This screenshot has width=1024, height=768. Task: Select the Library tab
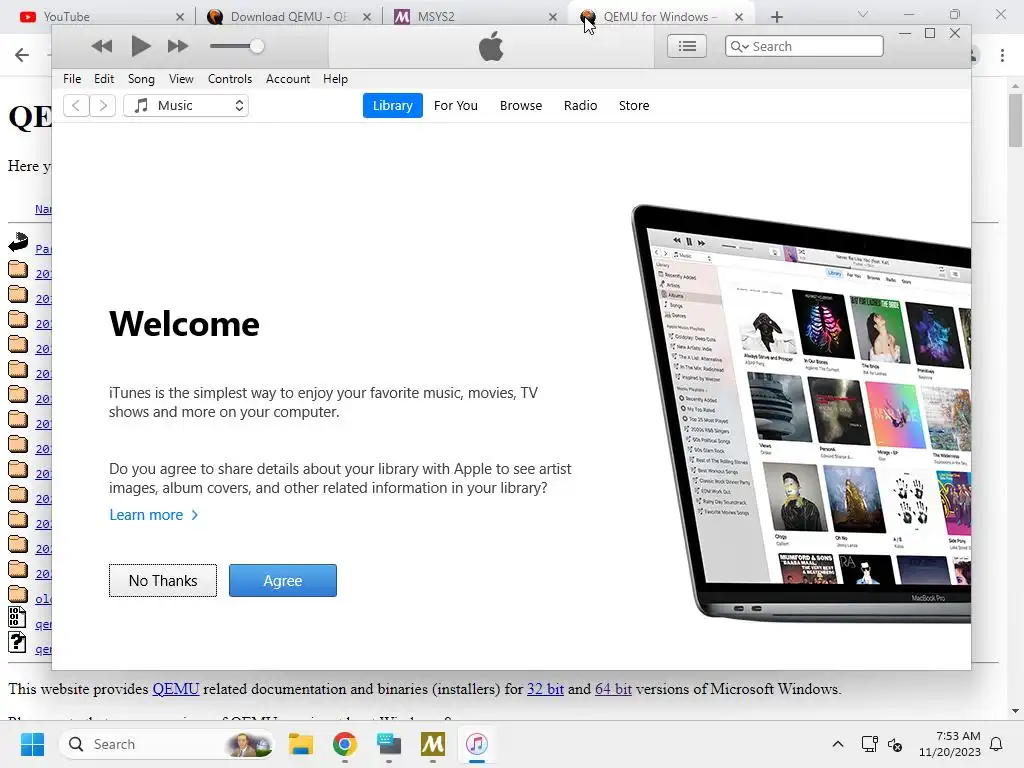[x=392, y=105]
